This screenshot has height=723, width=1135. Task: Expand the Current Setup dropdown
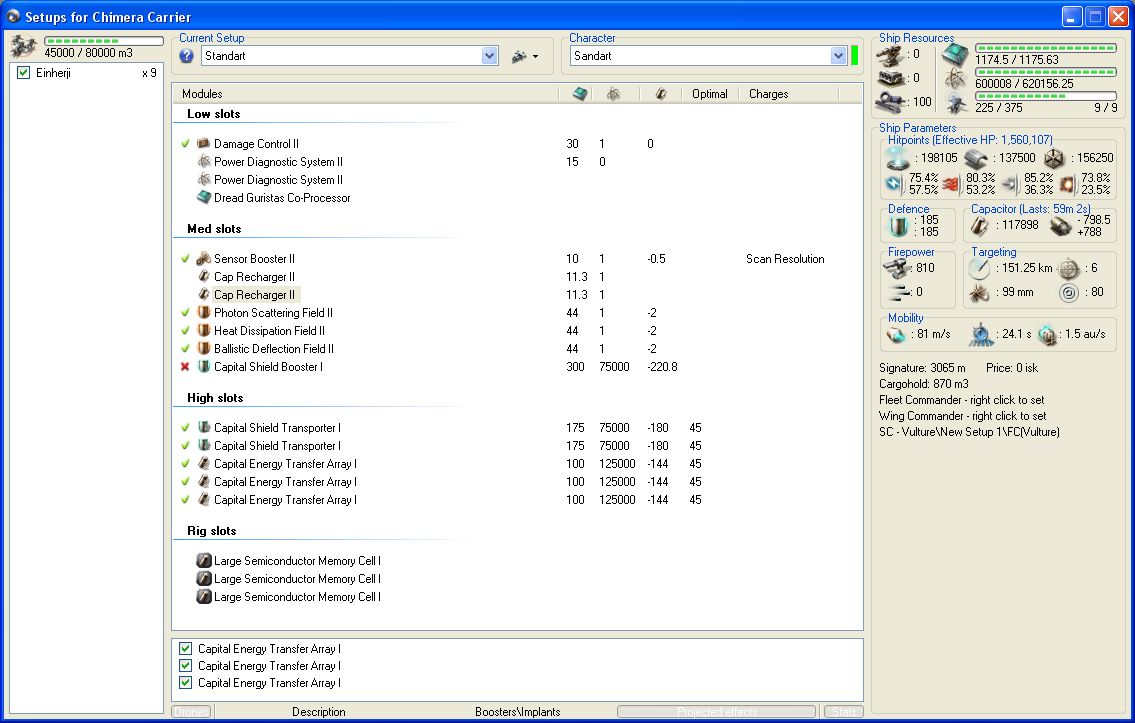coord(490,56)
